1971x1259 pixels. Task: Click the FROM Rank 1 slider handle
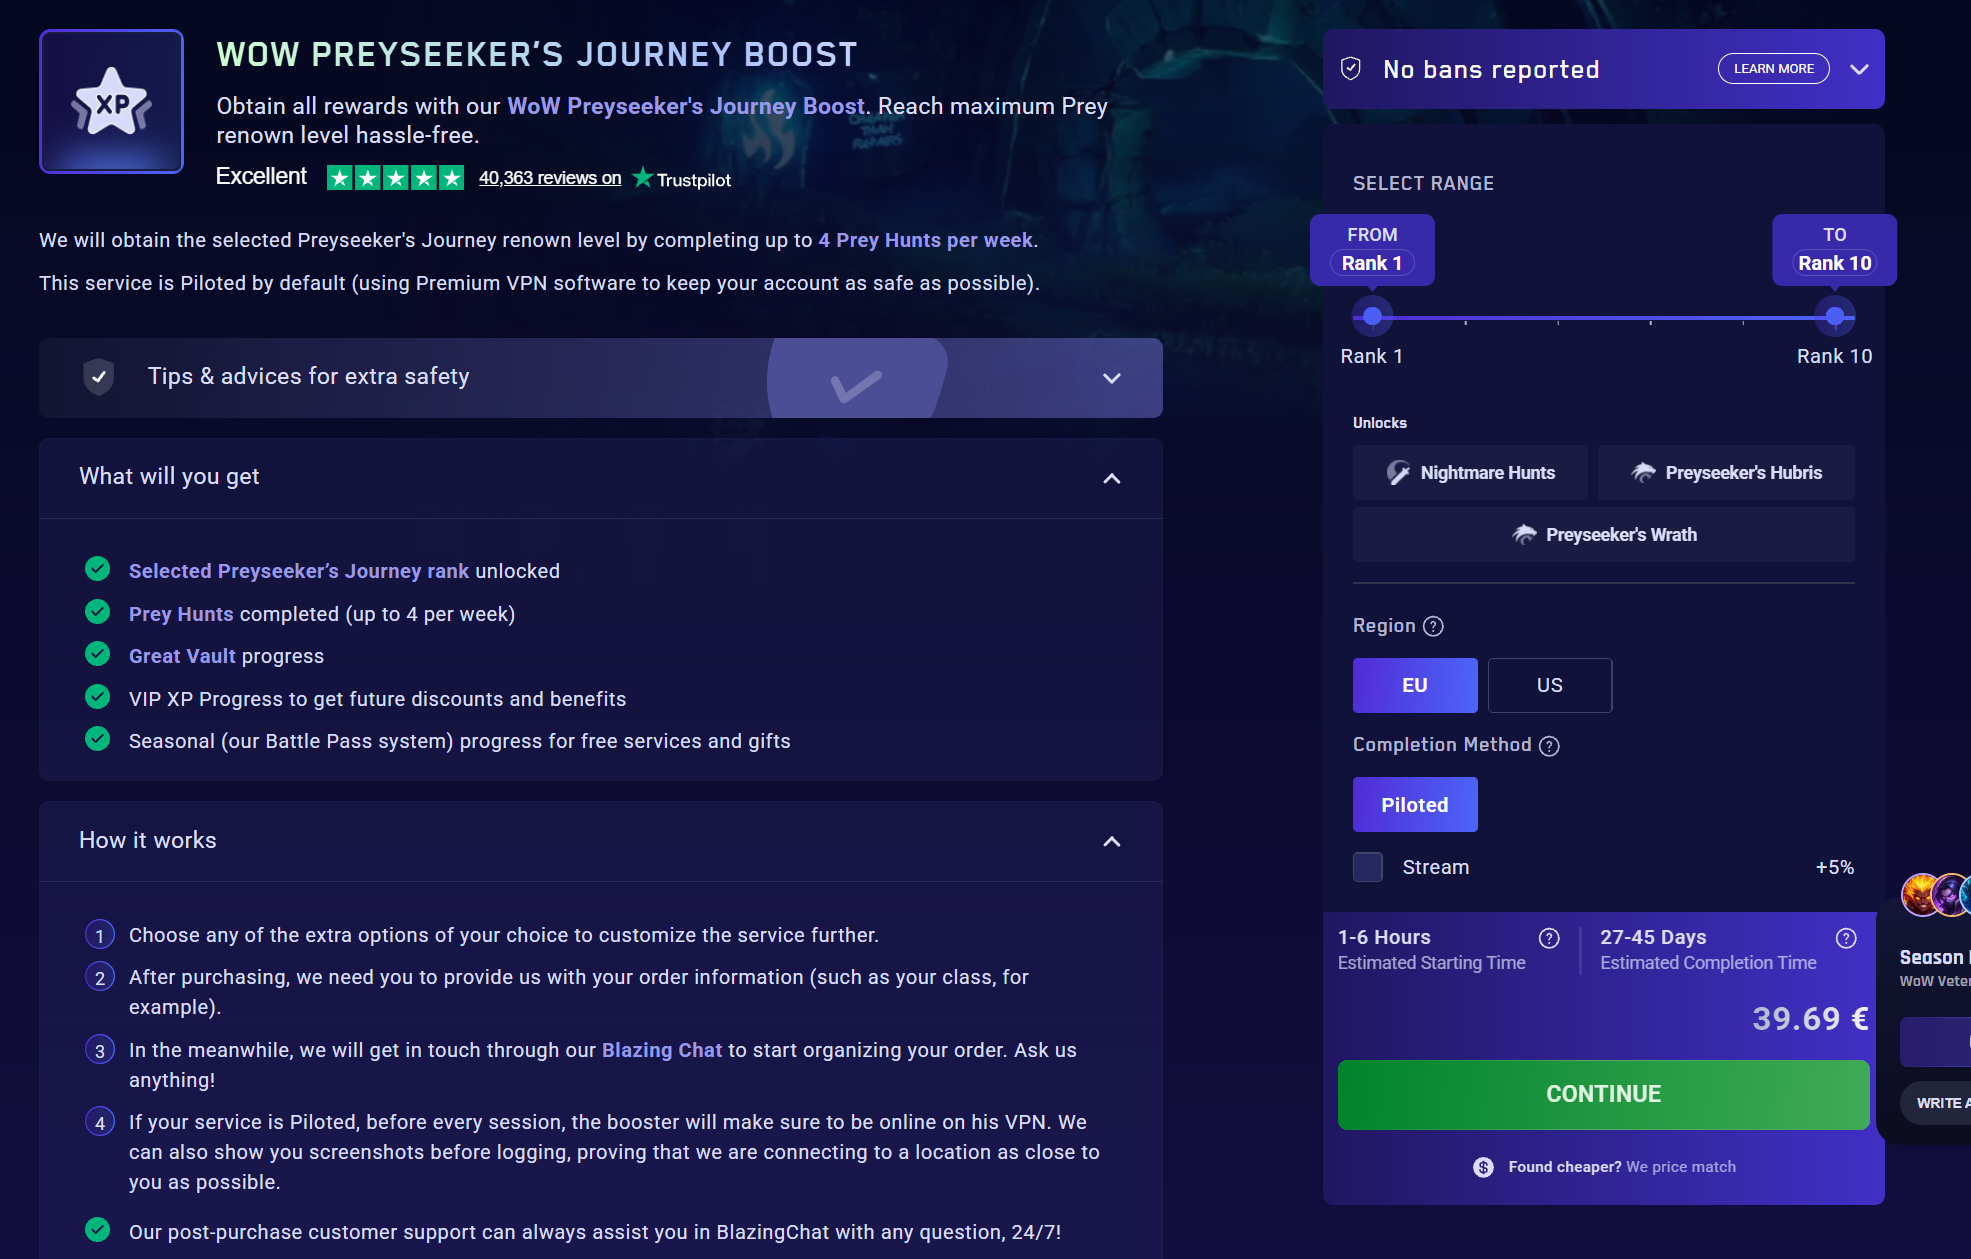coord(1372,317)
